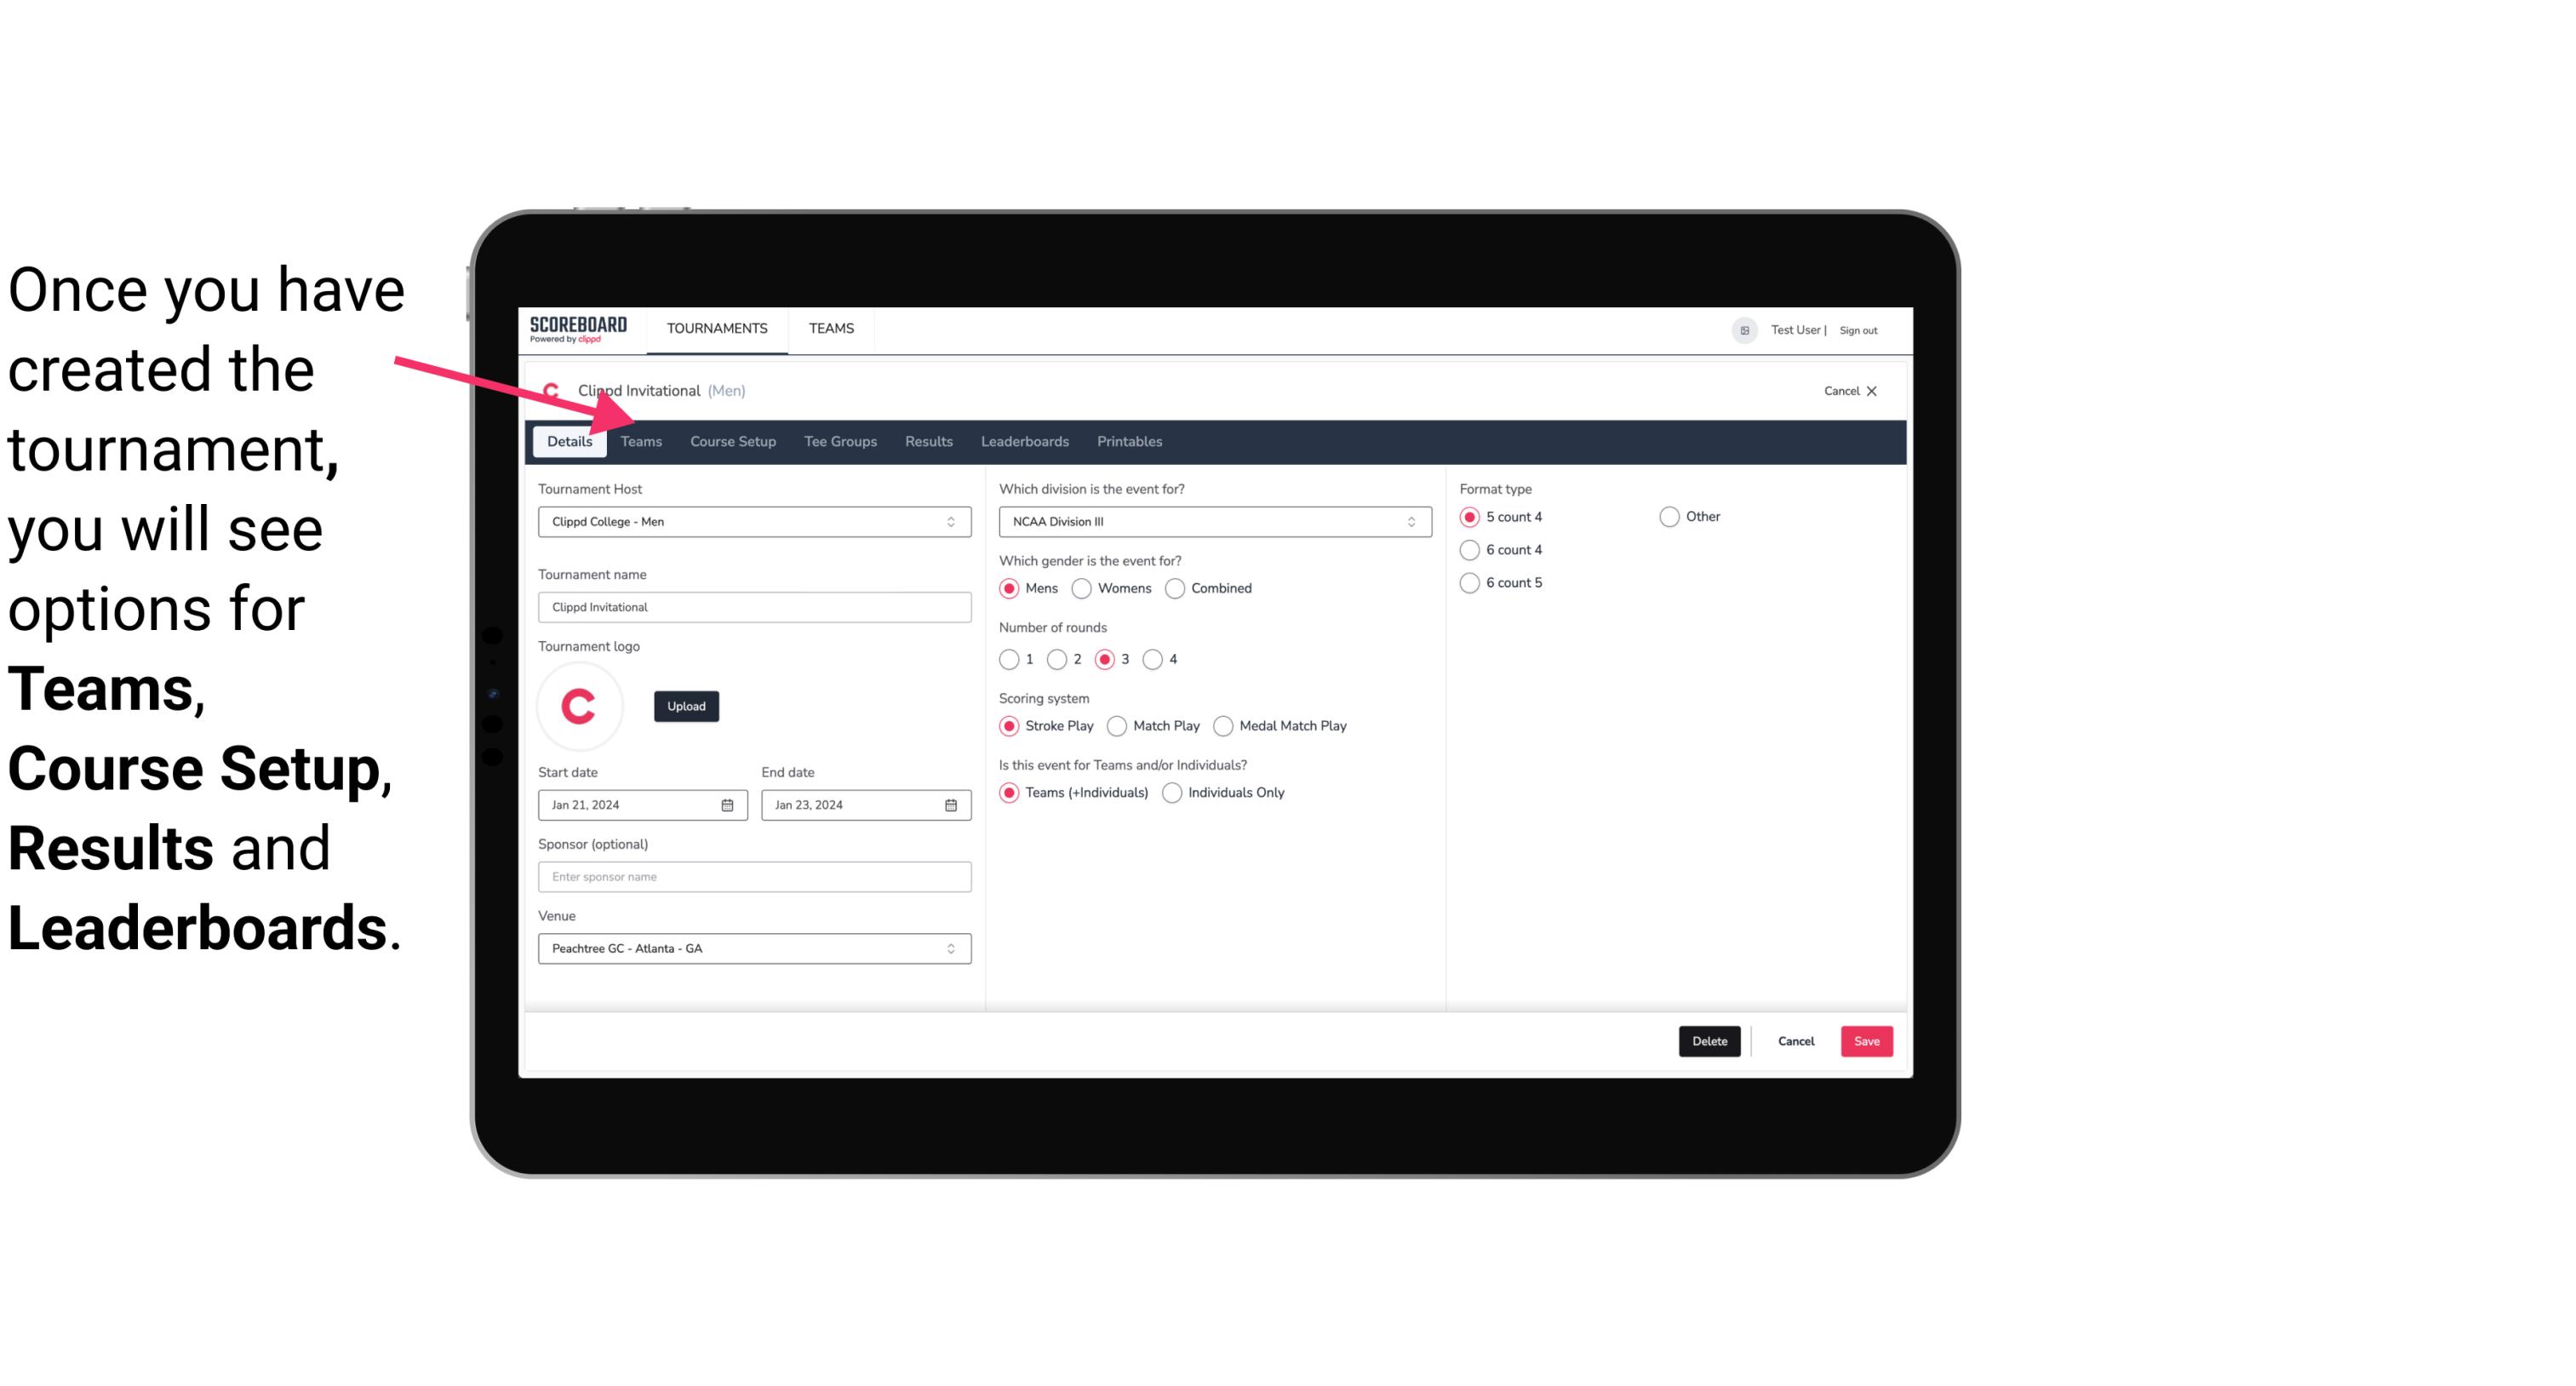
Task: Click the Clippd College tournament host icon
Action: [554, 391]
